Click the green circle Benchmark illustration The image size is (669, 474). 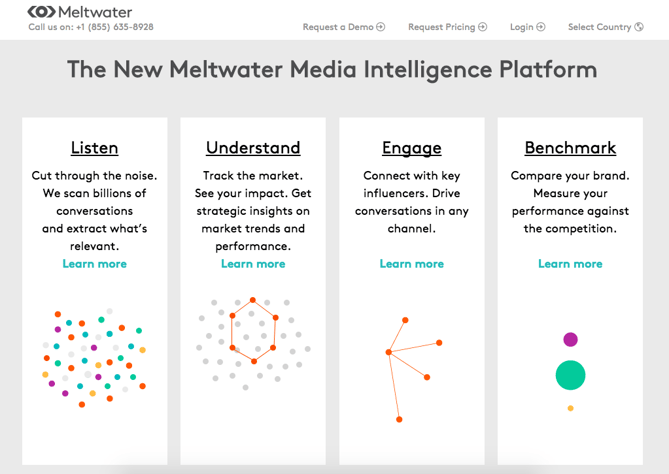[570, 375]
